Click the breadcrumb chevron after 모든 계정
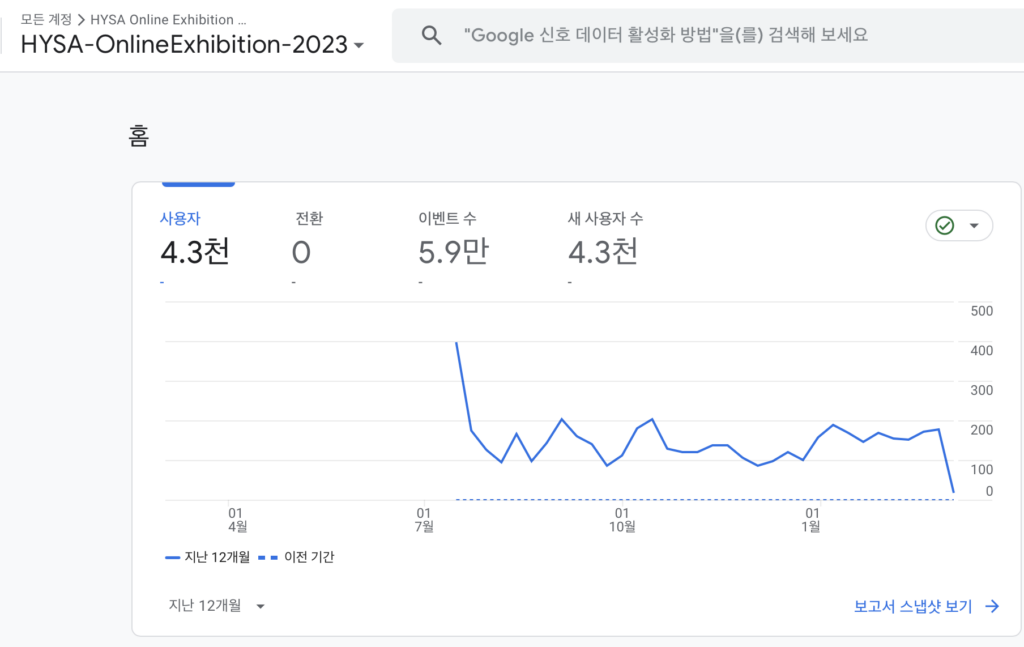This screenshot has width=1024, height=647. [x=81, y=19]
